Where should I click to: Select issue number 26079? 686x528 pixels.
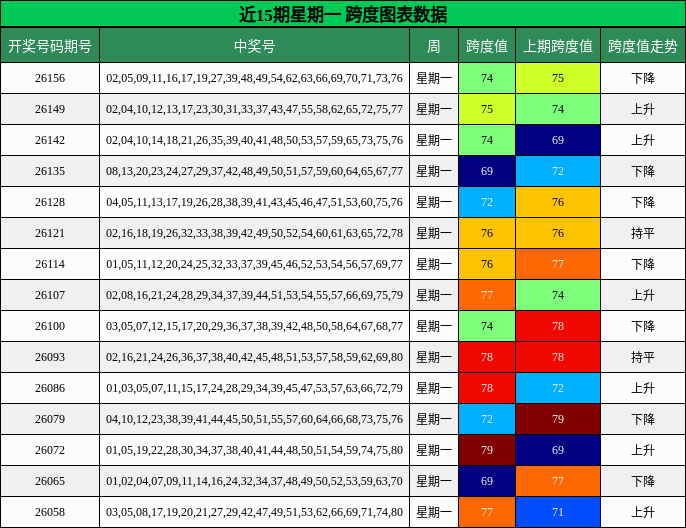pos(50,420)
